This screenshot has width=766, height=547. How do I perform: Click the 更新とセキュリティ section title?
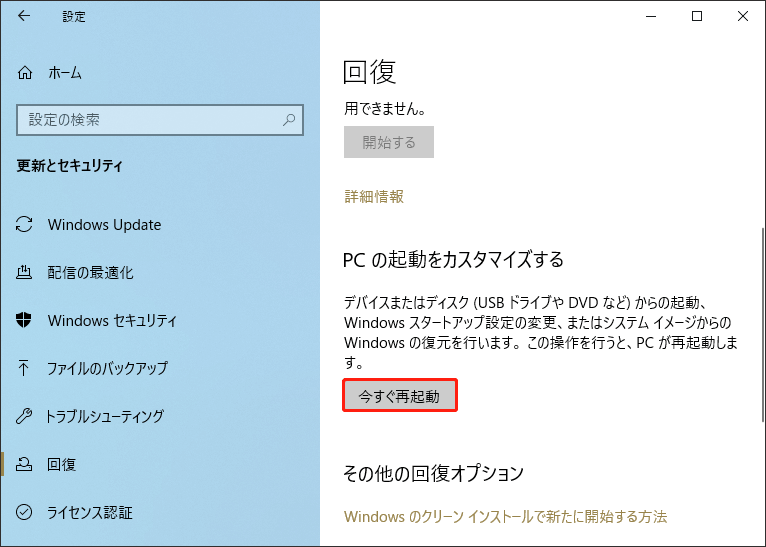pos(69,166)
